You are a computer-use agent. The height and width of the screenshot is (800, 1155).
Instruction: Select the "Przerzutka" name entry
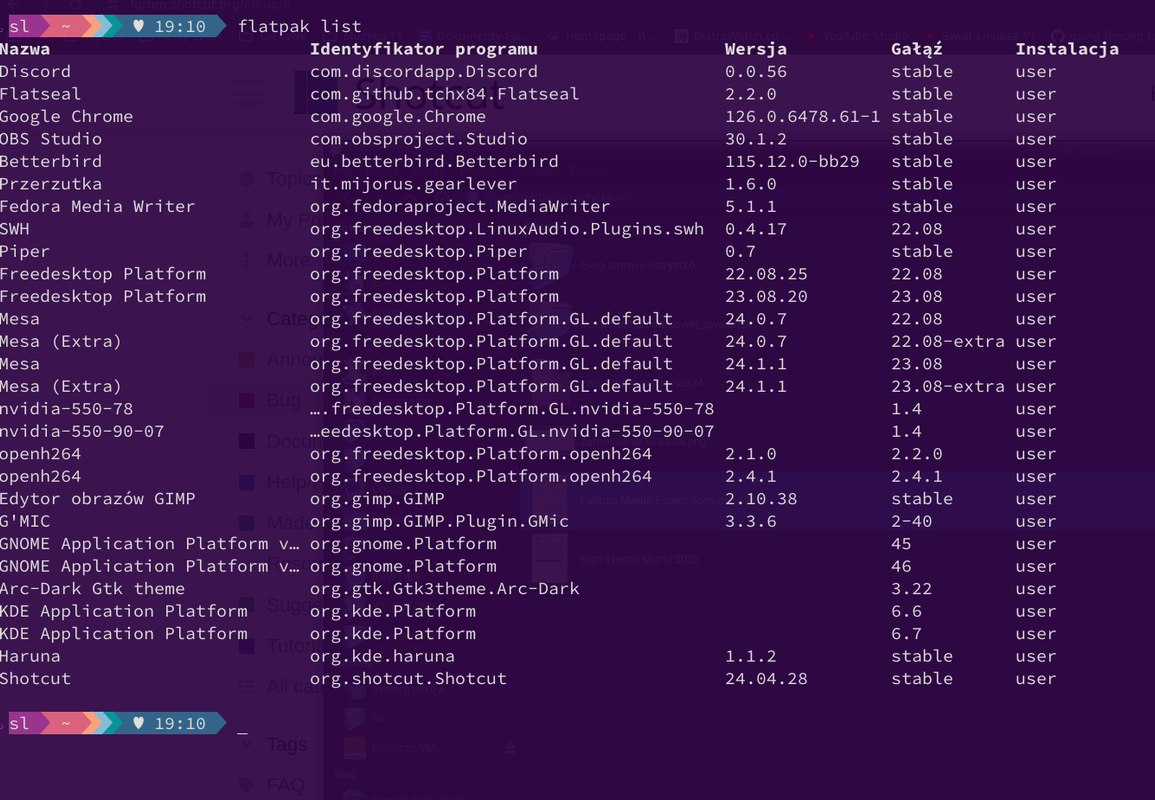click(x=51, y=184)
